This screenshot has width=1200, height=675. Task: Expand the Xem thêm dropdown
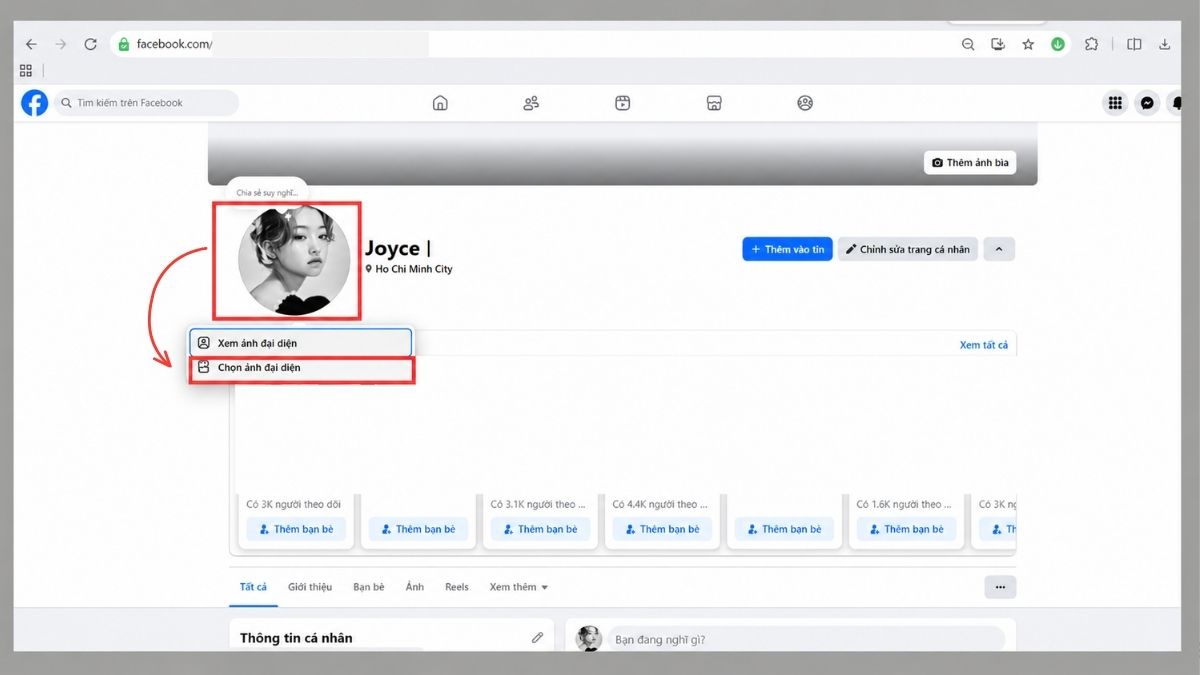[519, 587]
